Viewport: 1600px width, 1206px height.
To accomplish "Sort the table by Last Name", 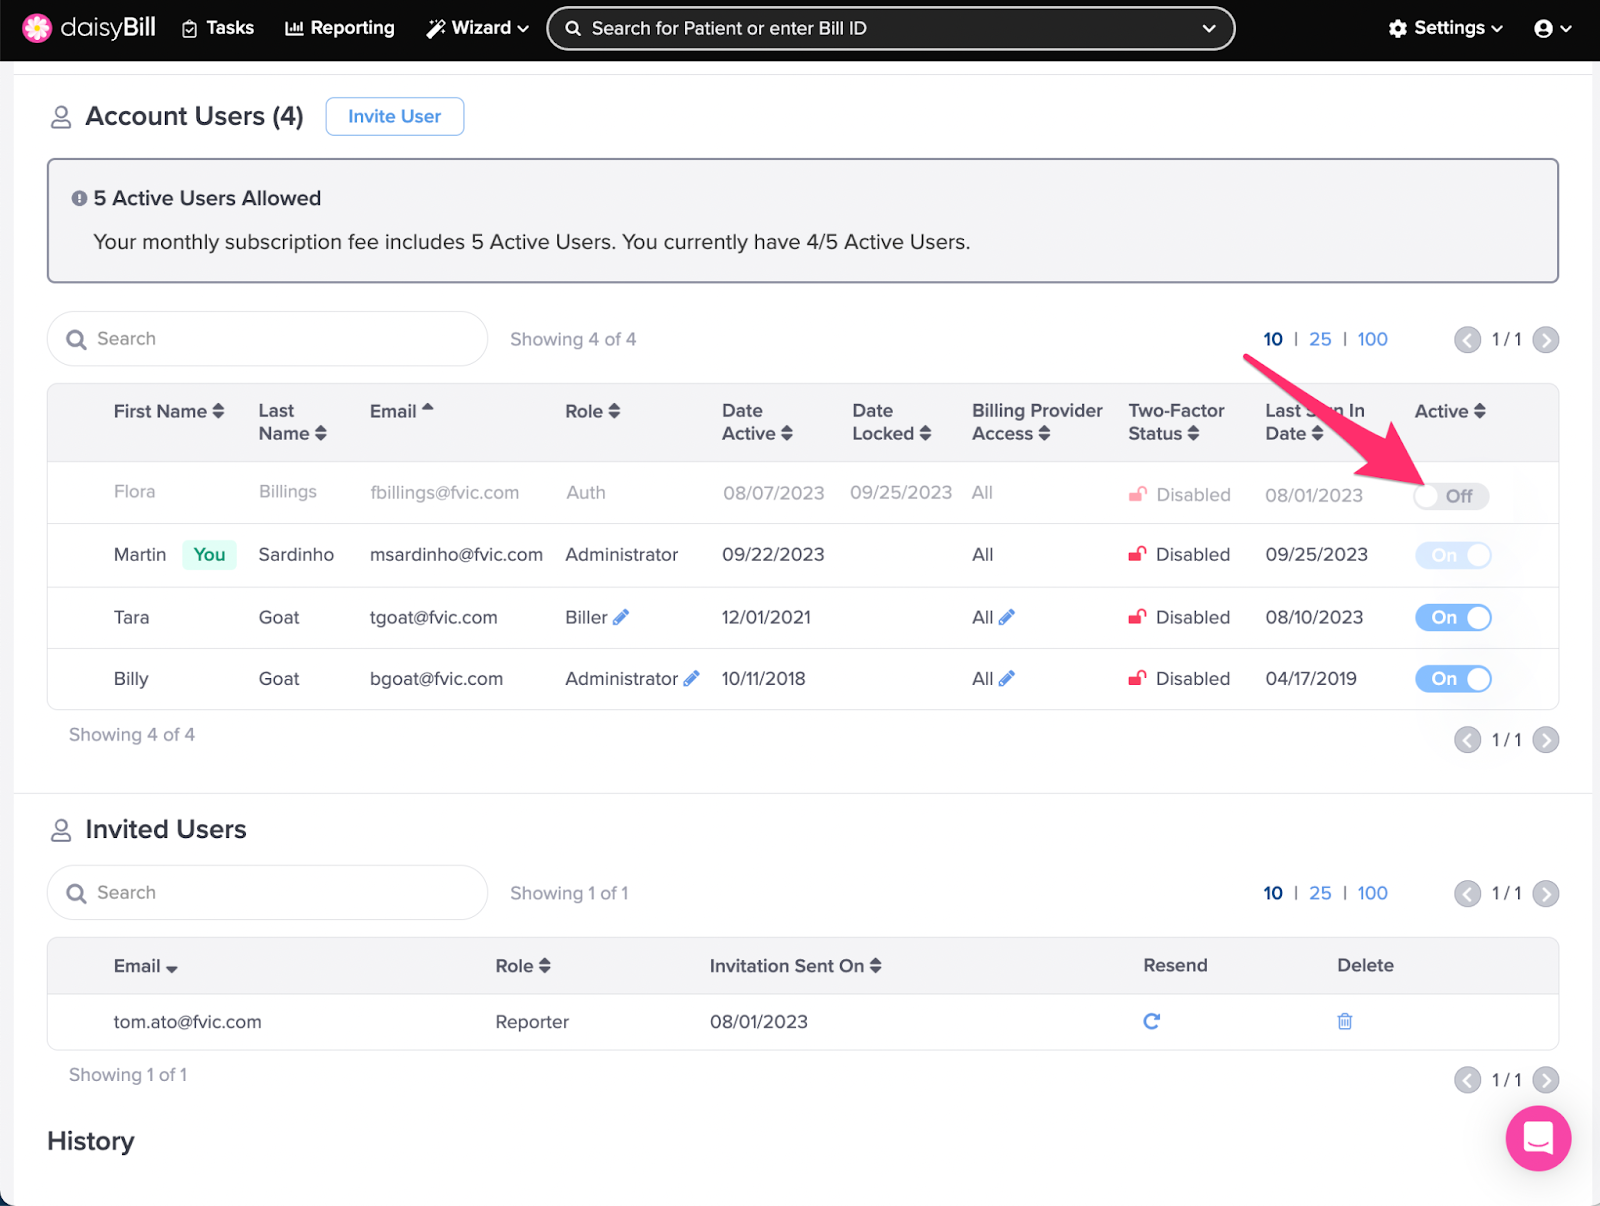I will [290, 422].
